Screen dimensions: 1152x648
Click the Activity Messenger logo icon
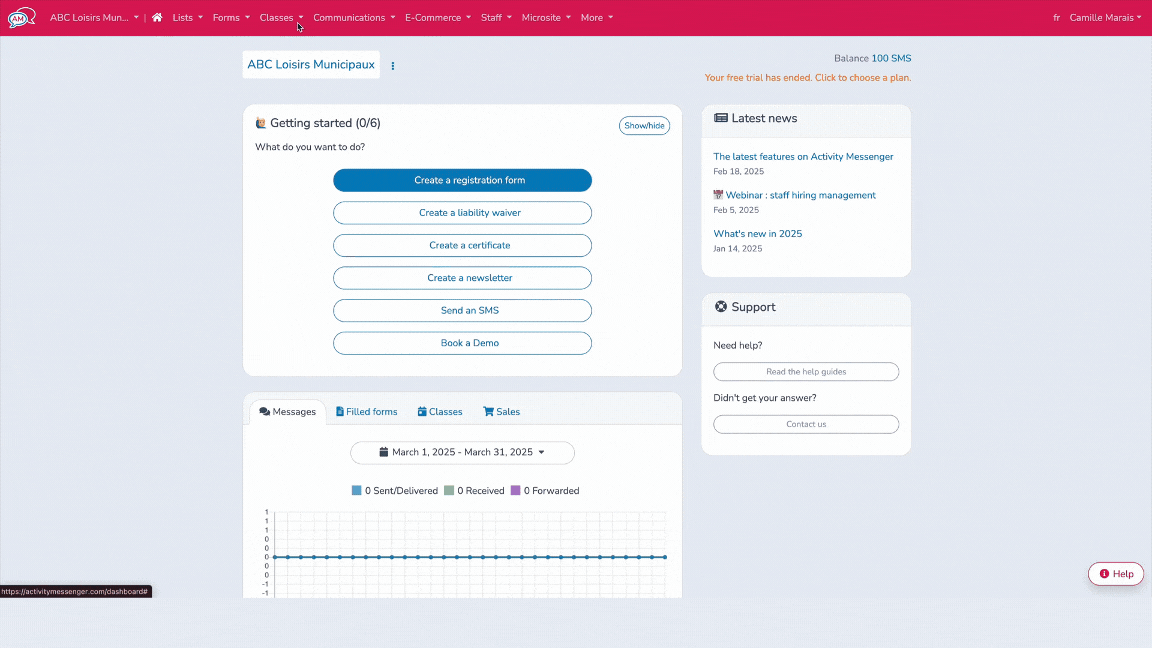pos(21,17)
